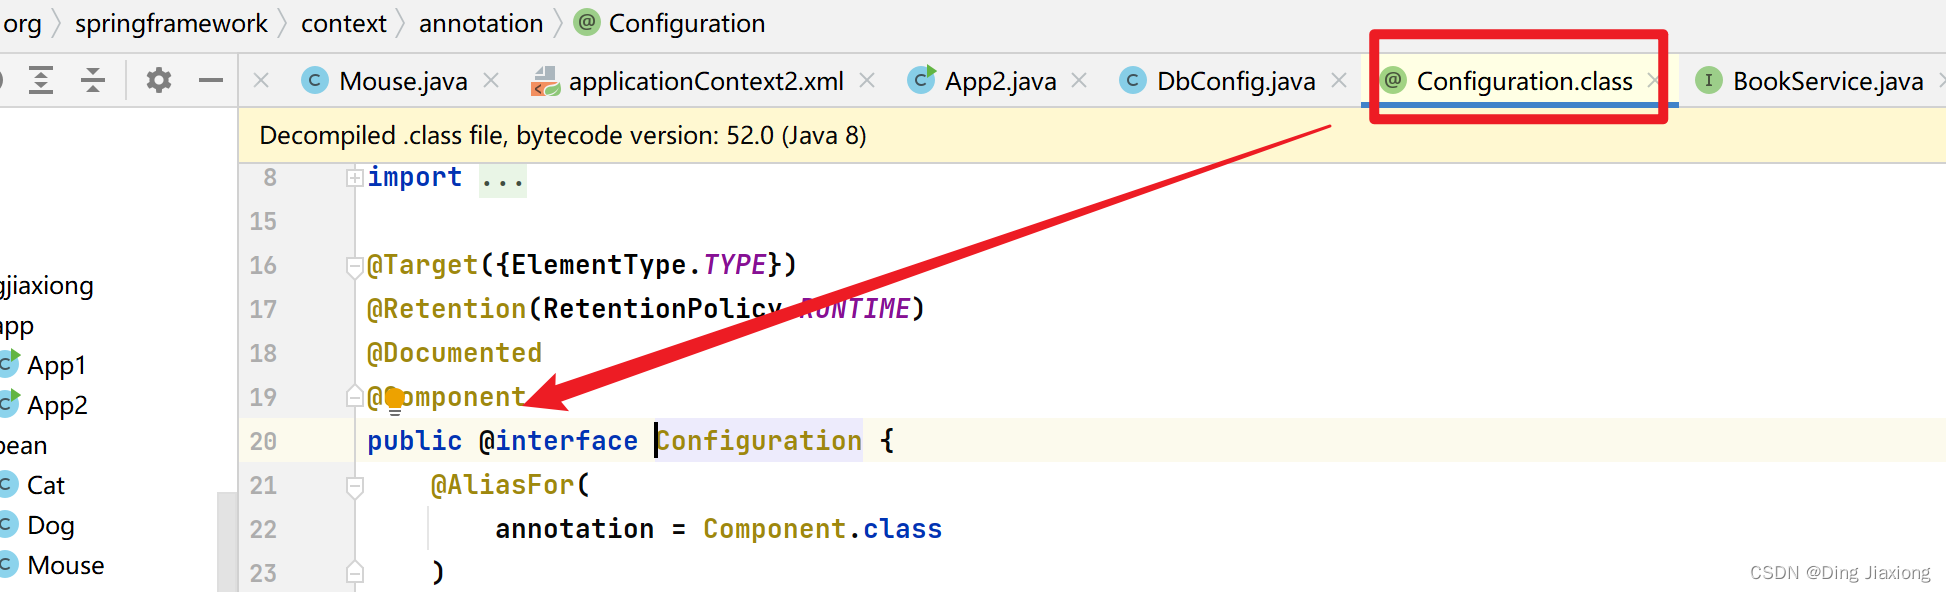The height and width of the screenshot is (592, 1946).
Task: Collapse annotation block fold marker at line 16
Action: [x=354, y=266]
